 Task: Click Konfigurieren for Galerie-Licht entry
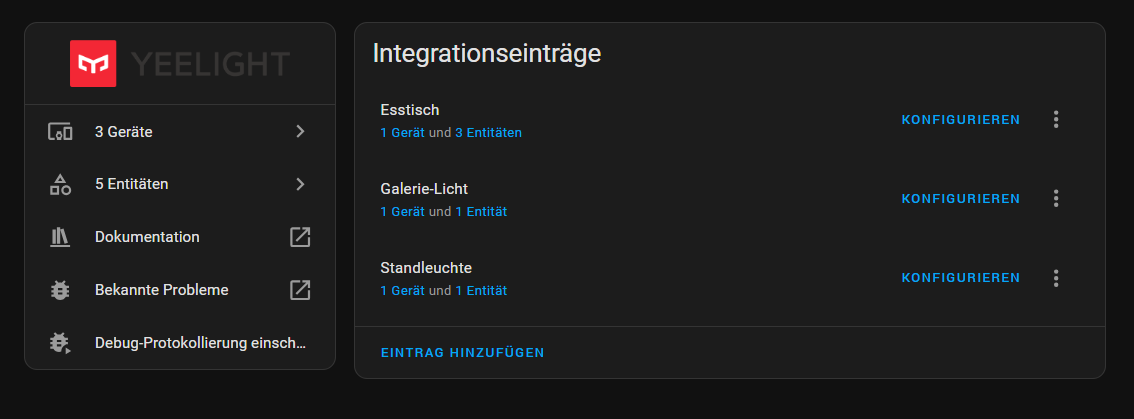960,199
